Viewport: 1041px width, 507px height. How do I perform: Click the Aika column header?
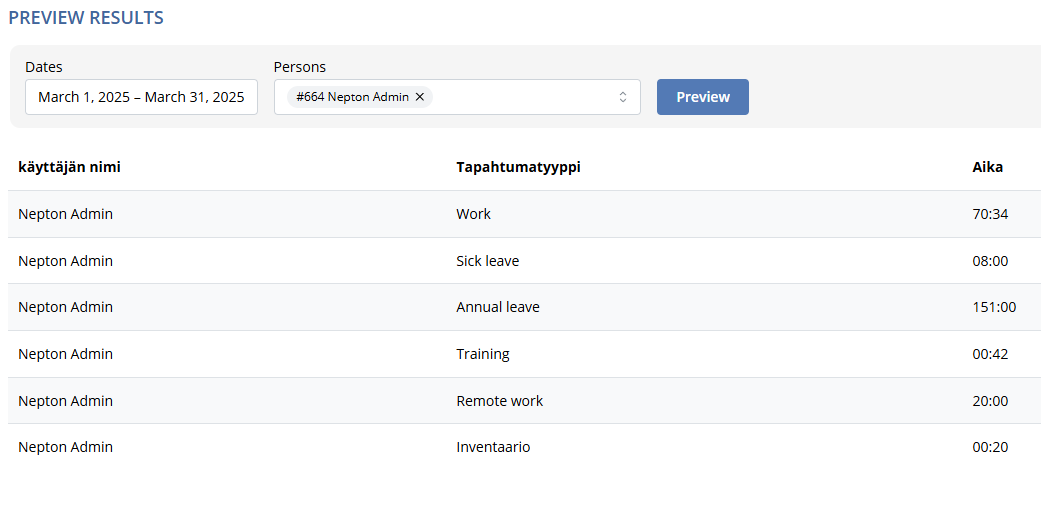tap(987, 167)
